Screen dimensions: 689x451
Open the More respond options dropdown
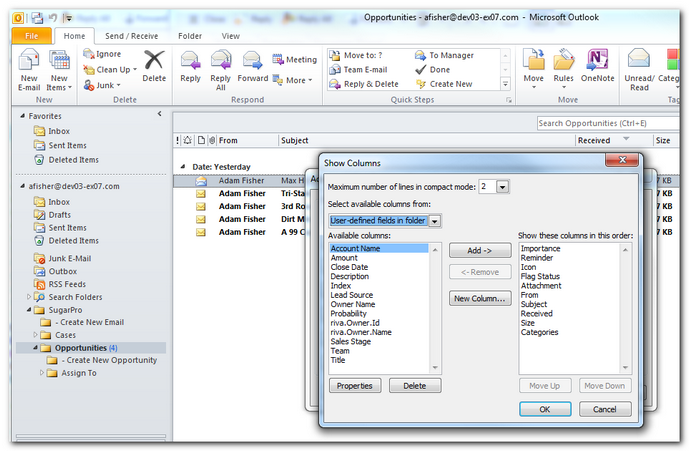tap(292, 80)
